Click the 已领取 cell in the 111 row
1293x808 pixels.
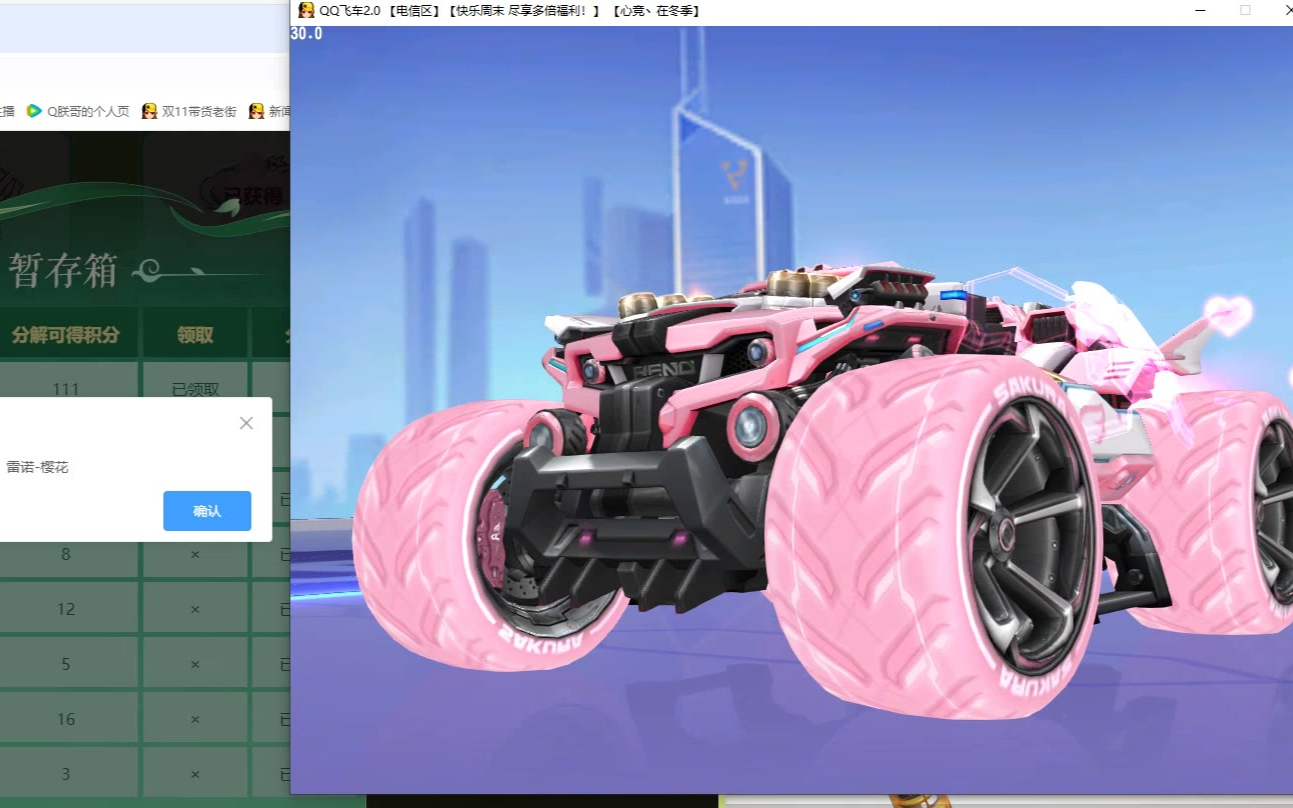coord(195,389)
